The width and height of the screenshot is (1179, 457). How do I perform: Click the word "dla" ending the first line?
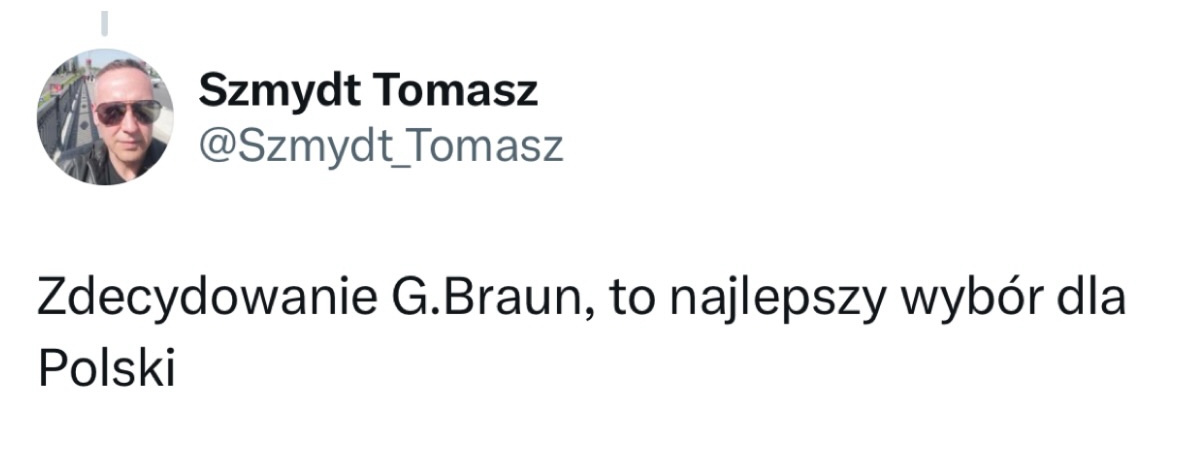click(x=1092, y=300)
